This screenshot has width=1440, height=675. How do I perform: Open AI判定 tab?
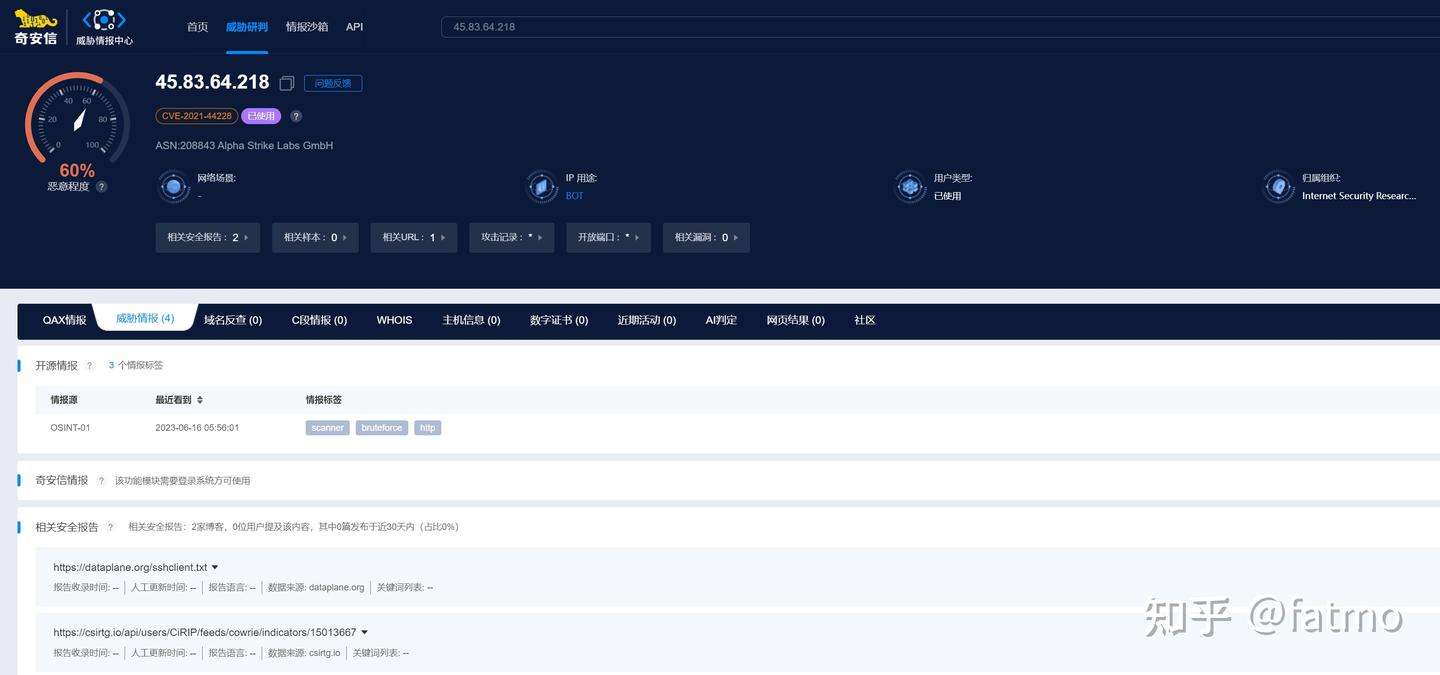(721, 320)
